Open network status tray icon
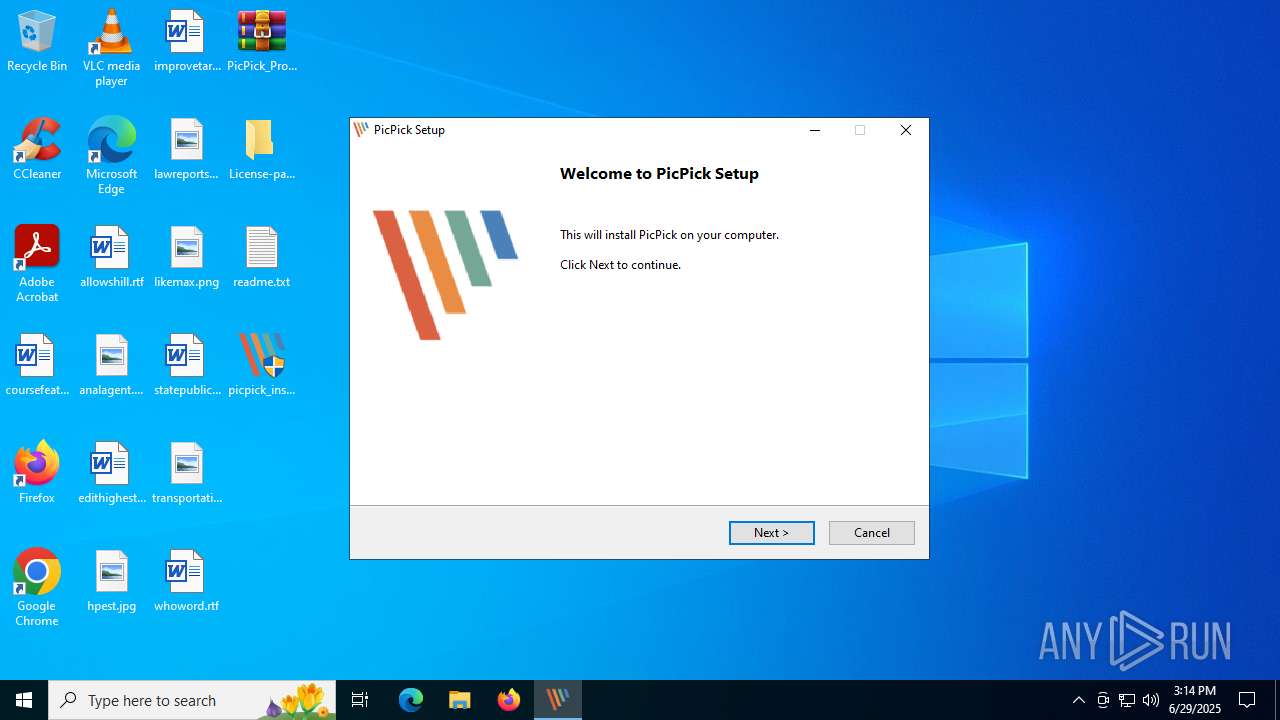This screenshot has height=720, width=1280. point(1127,700)
